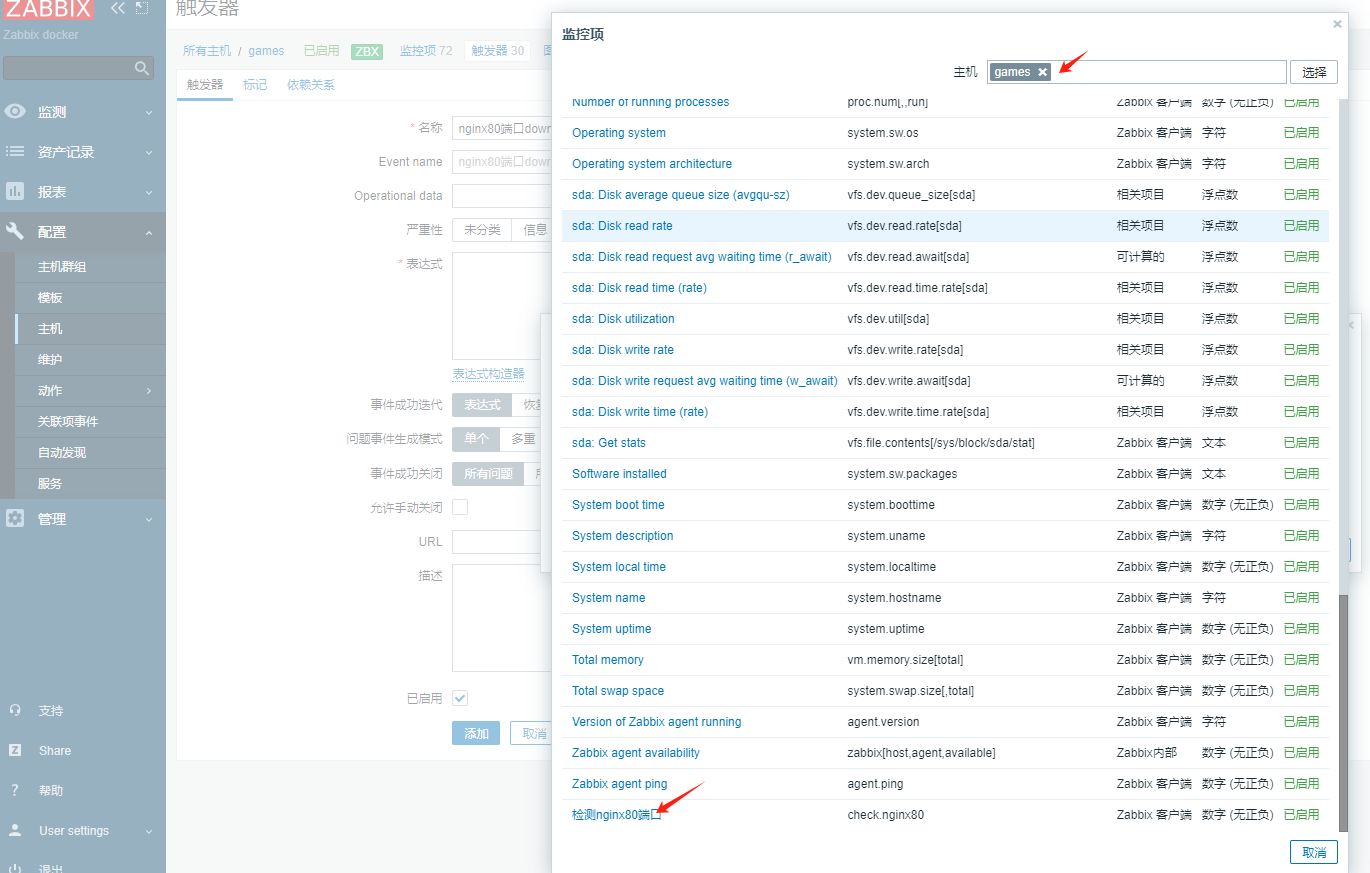Click the ZBX availability badge

coord(368,51)
